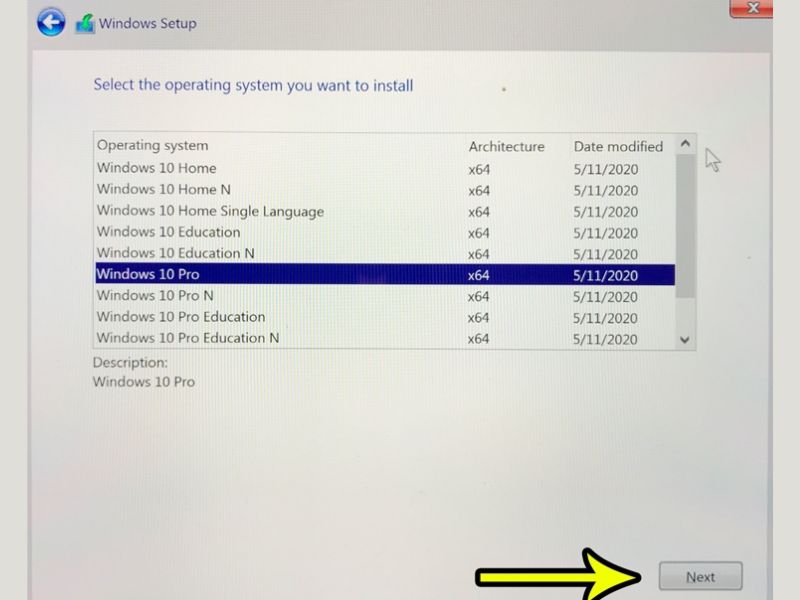Click the Description label below the list
The image size is (800, 600).
[x=130, y=363]
